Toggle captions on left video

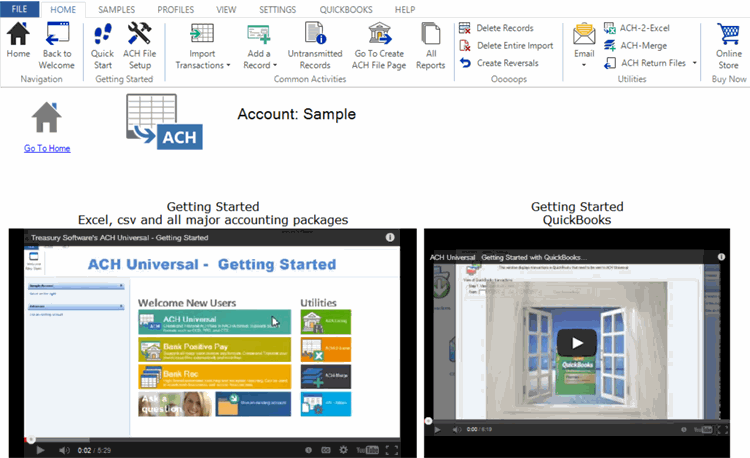(326, 450)
